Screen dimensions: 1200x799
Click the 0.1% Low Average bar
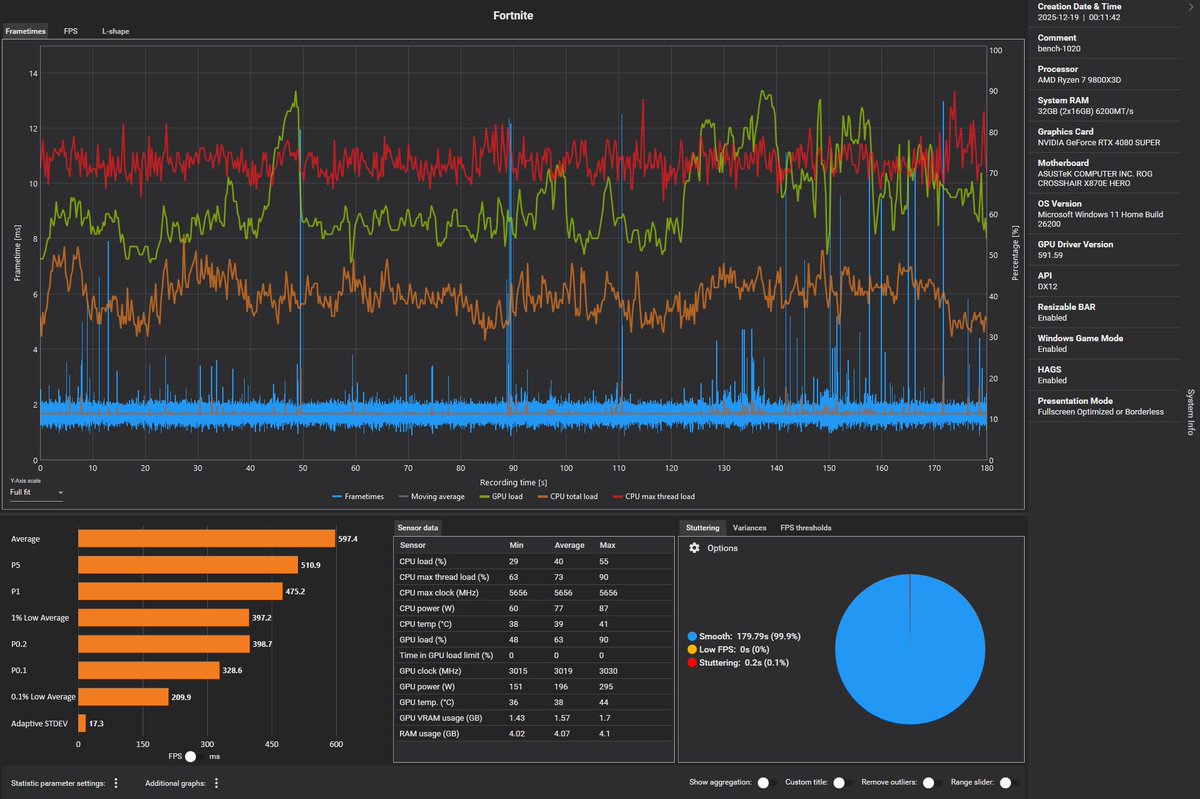(x=123, y=696)
